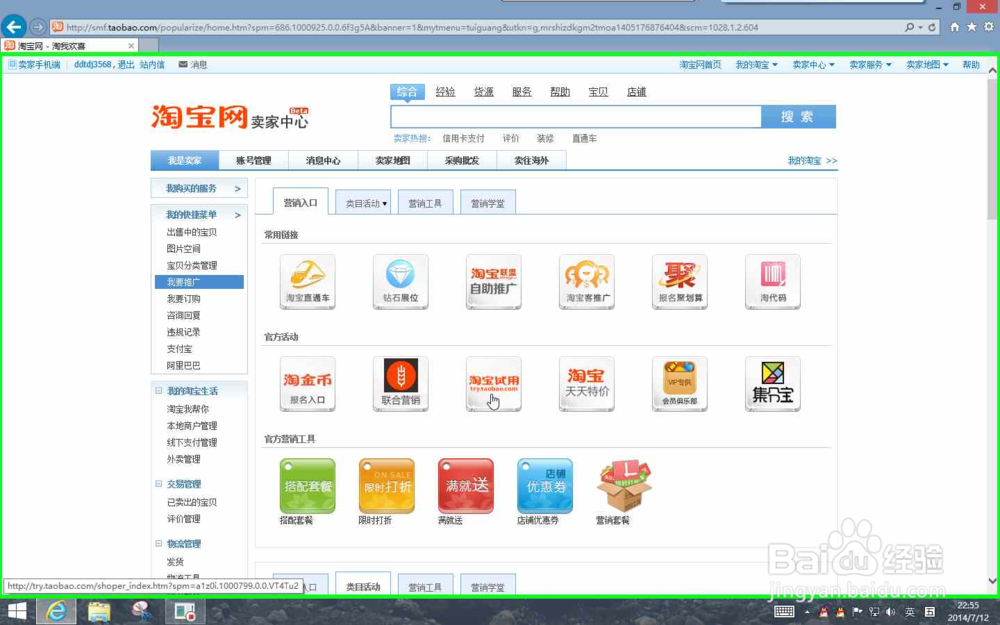
Task: Switch to 采购批发 navigation tab
Action: (x=462, y=161)
